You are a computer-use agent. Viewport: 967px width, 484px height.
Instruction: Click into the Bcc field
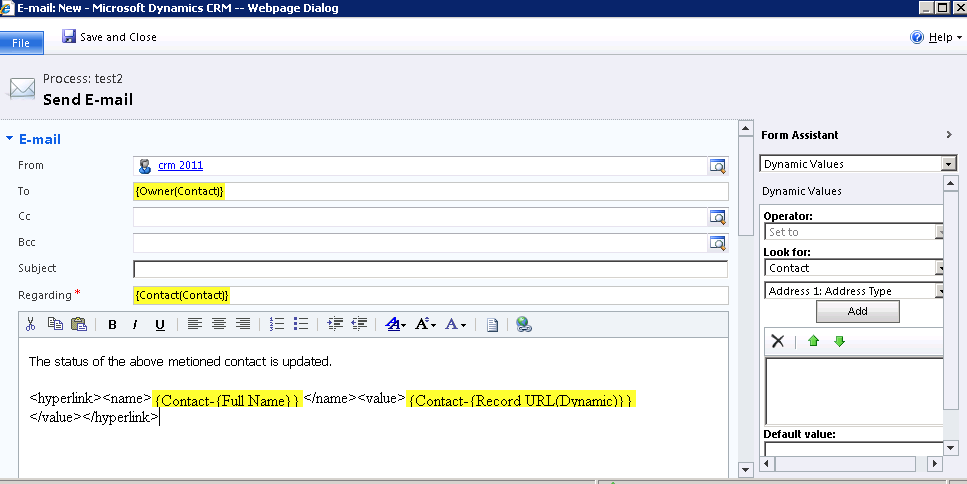pos(420,242)
